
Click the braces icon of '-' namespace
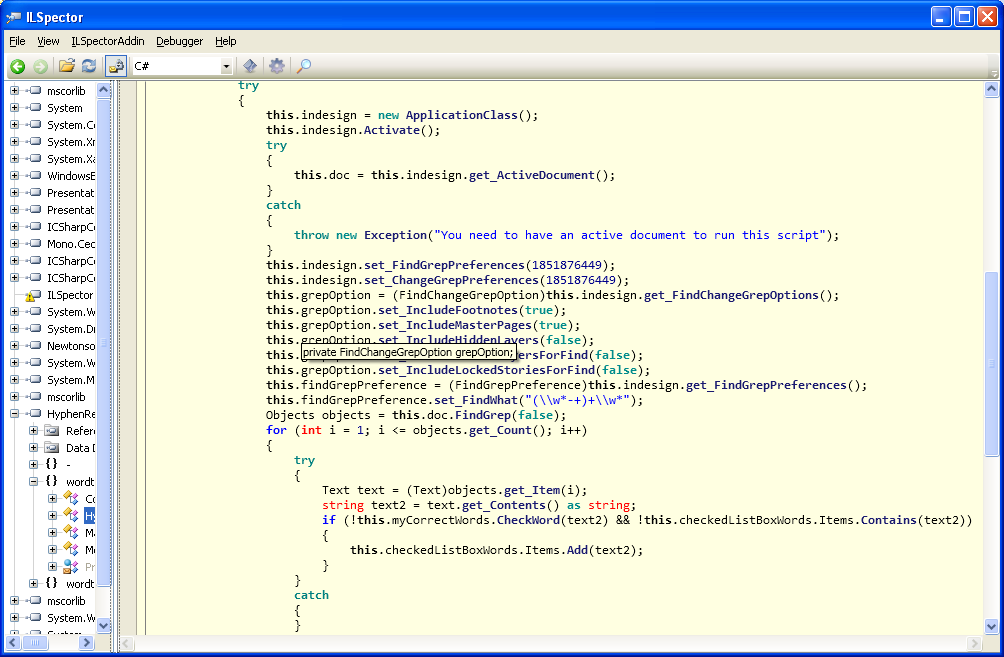pyautogui.click(x=52, y=464)
